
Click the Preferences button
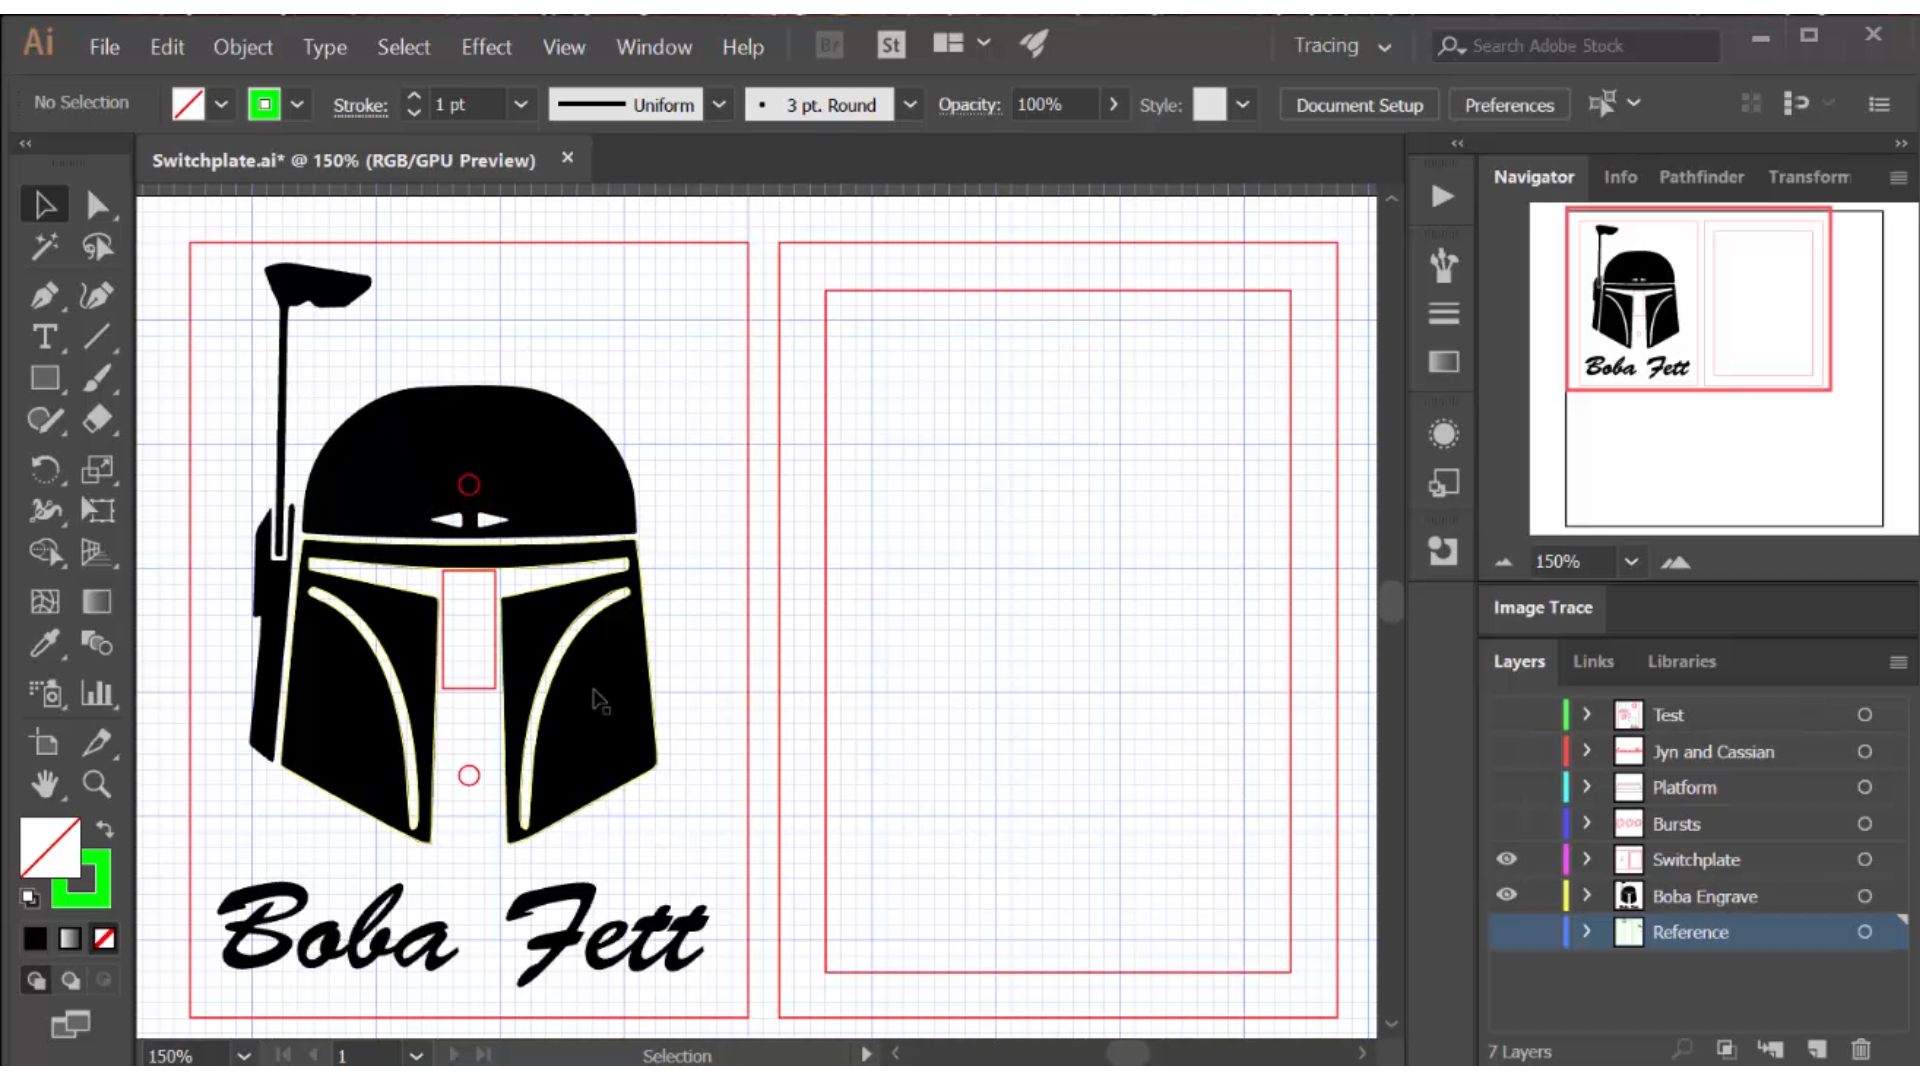(x=1509, y=105)
